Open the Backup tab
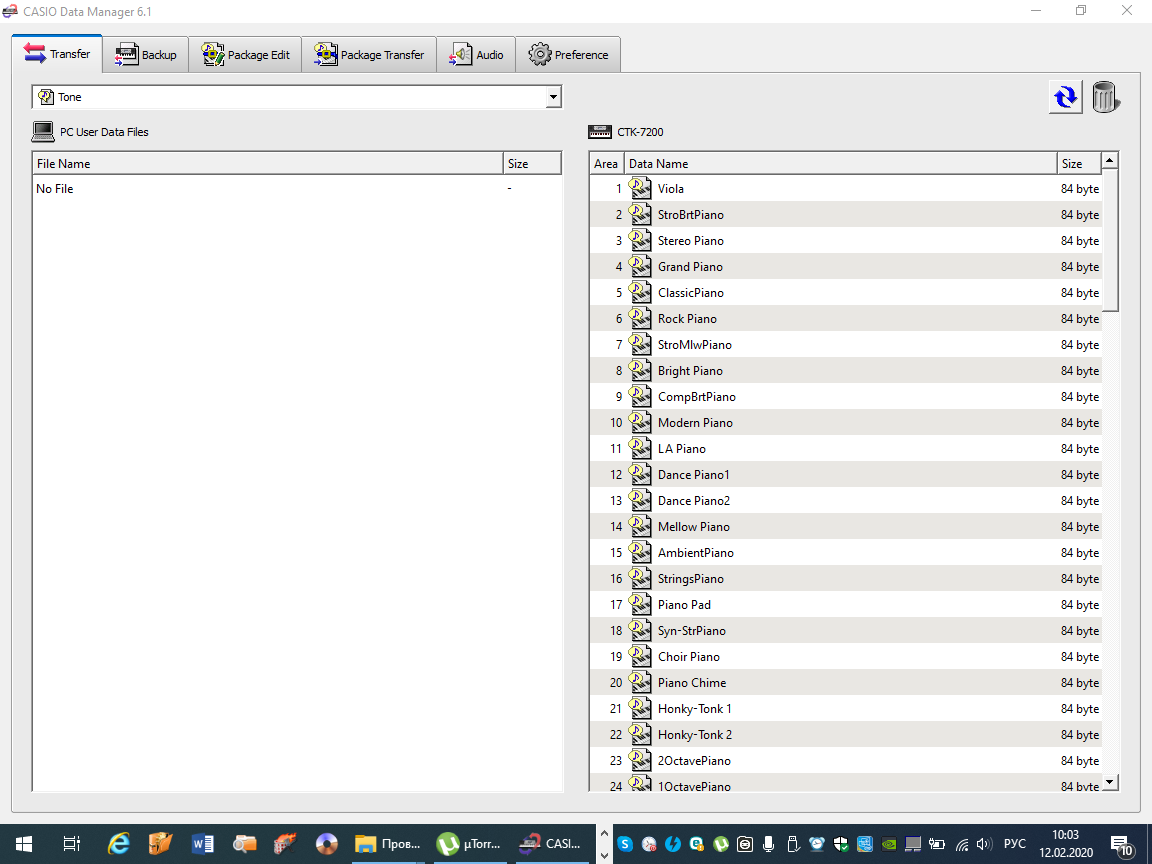1152x864 pixels. (x=145, y=54)
